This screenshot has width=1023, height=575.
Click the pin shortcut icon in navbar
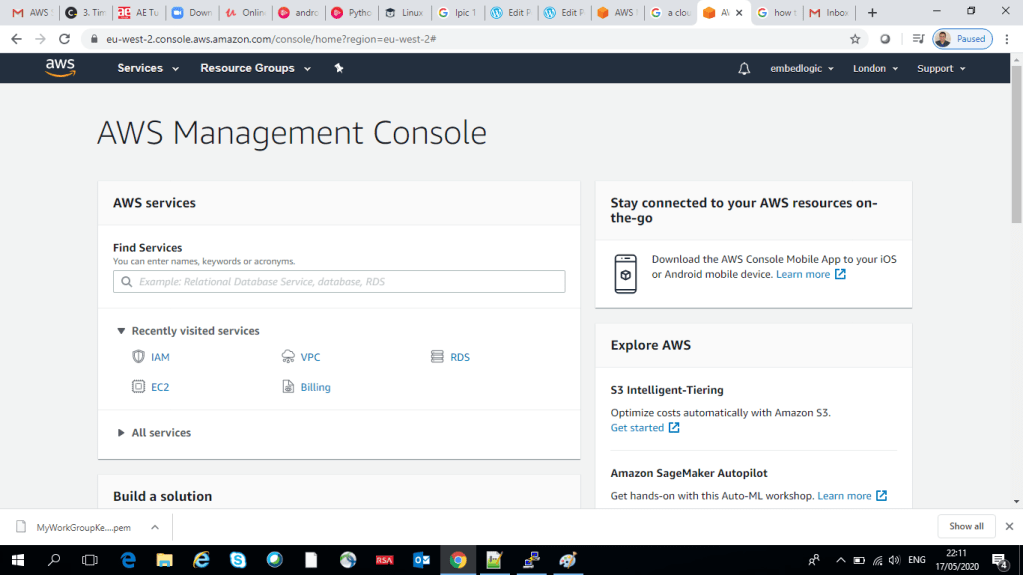(339, 68)
